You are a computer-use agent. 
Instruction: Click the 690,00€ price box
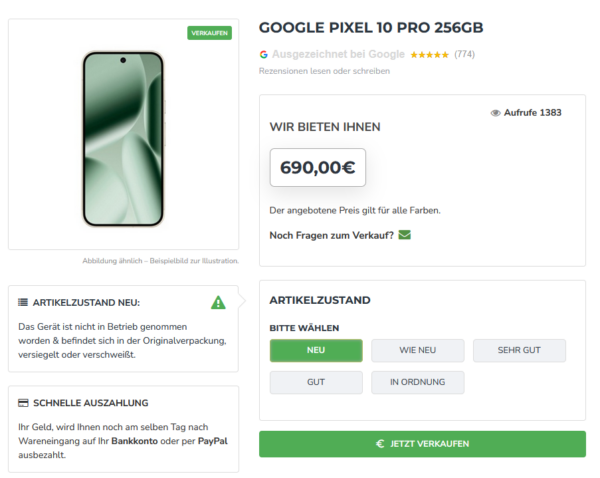[317, 167]
